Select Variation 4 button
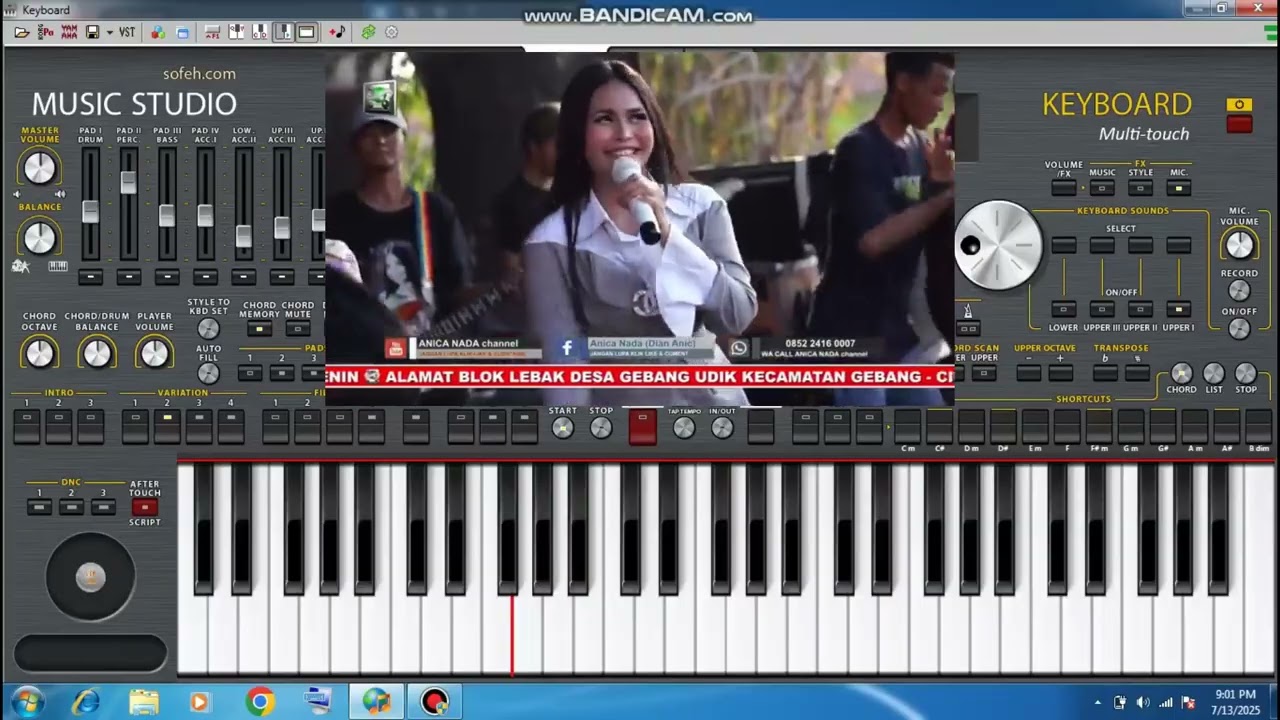Screen dimensions: 1280x720 pyautogui.click(x=231, y=426)
